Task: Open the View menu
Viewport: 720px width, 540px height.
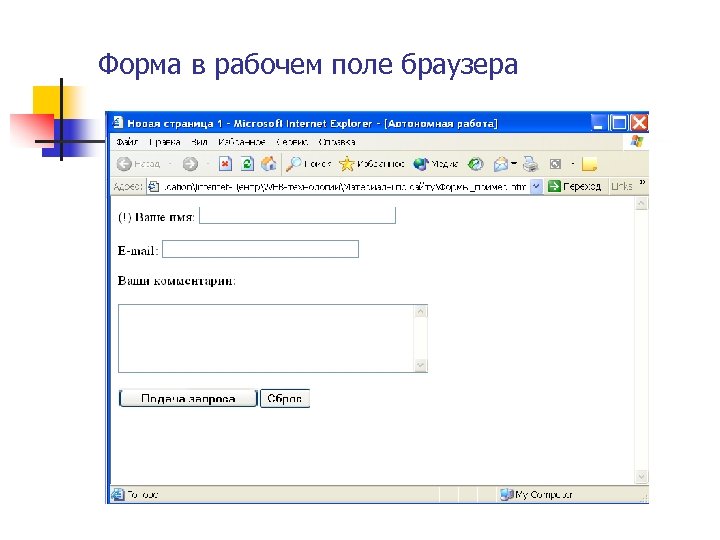Action: (x=199, y=142)
